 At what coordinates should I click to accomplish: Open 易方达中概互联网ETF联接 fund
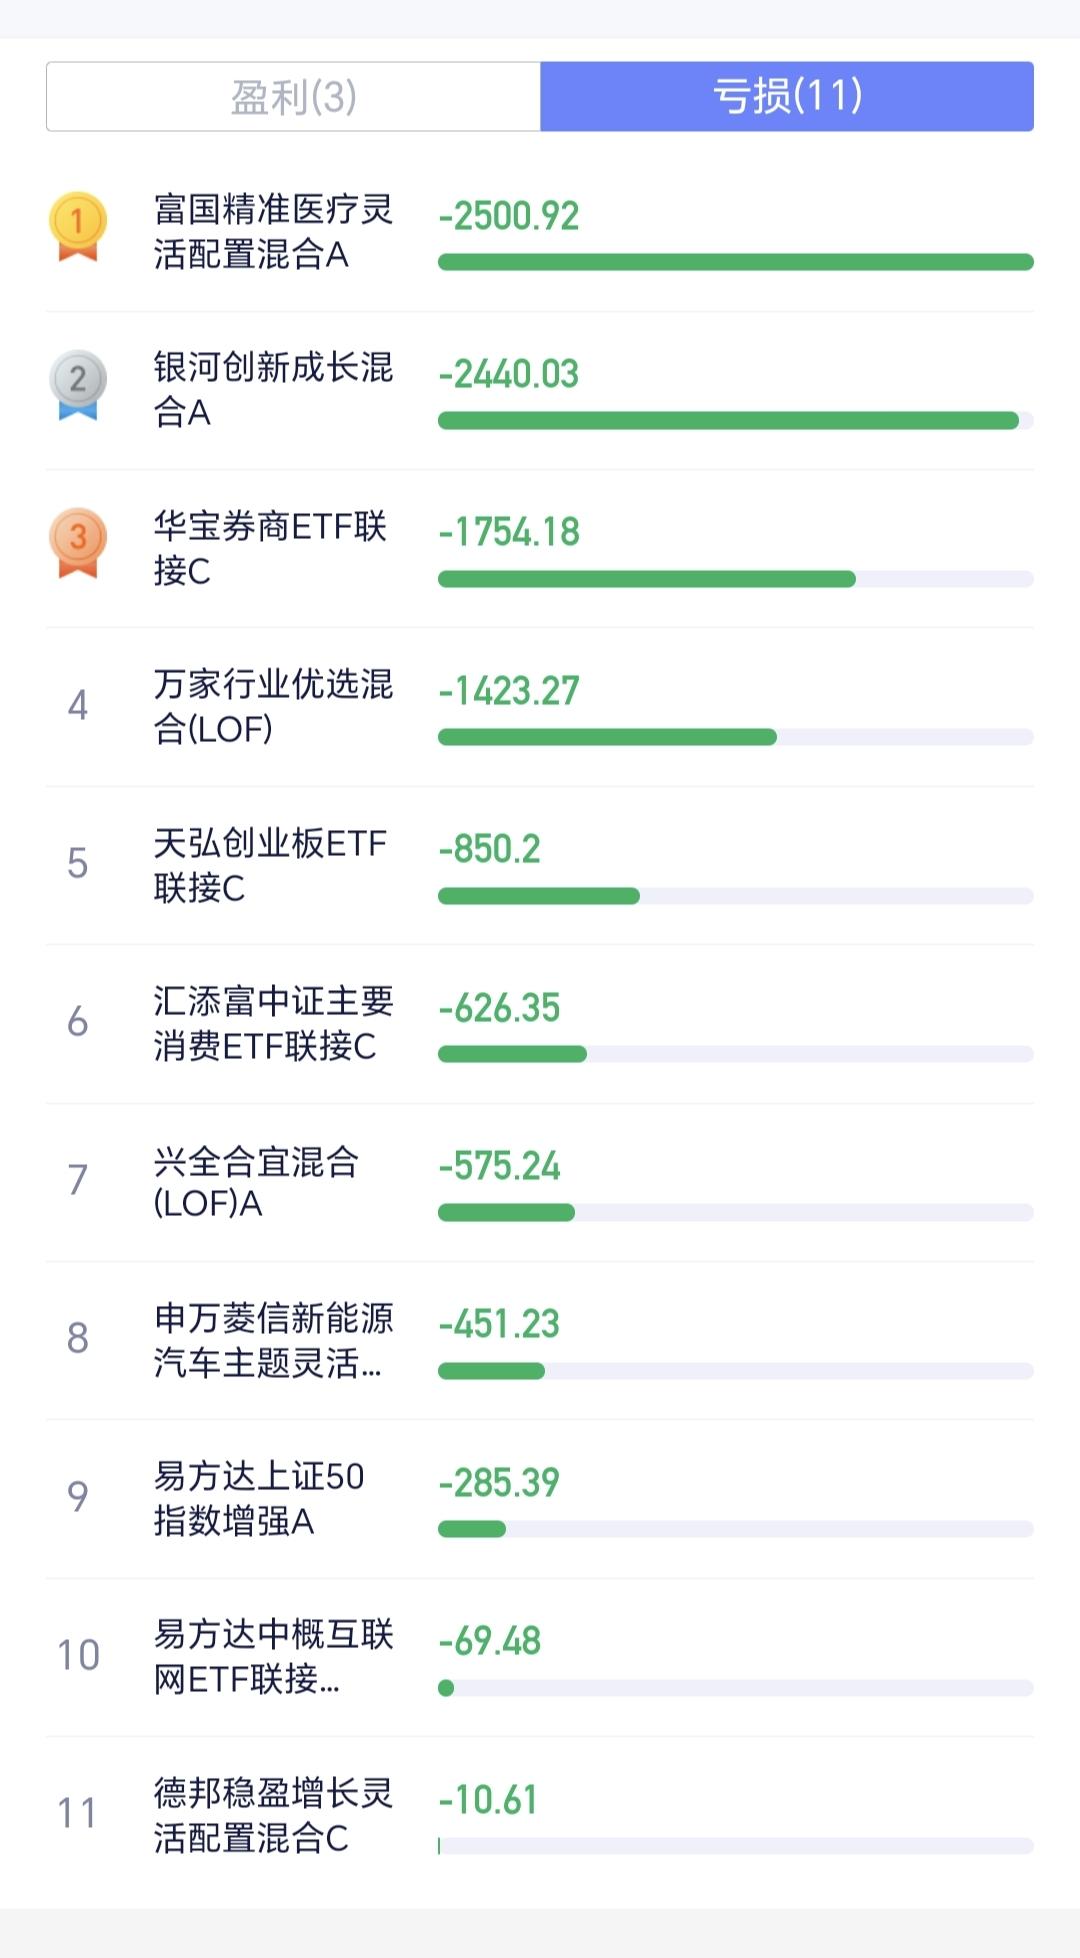(x=273, y=1656)
